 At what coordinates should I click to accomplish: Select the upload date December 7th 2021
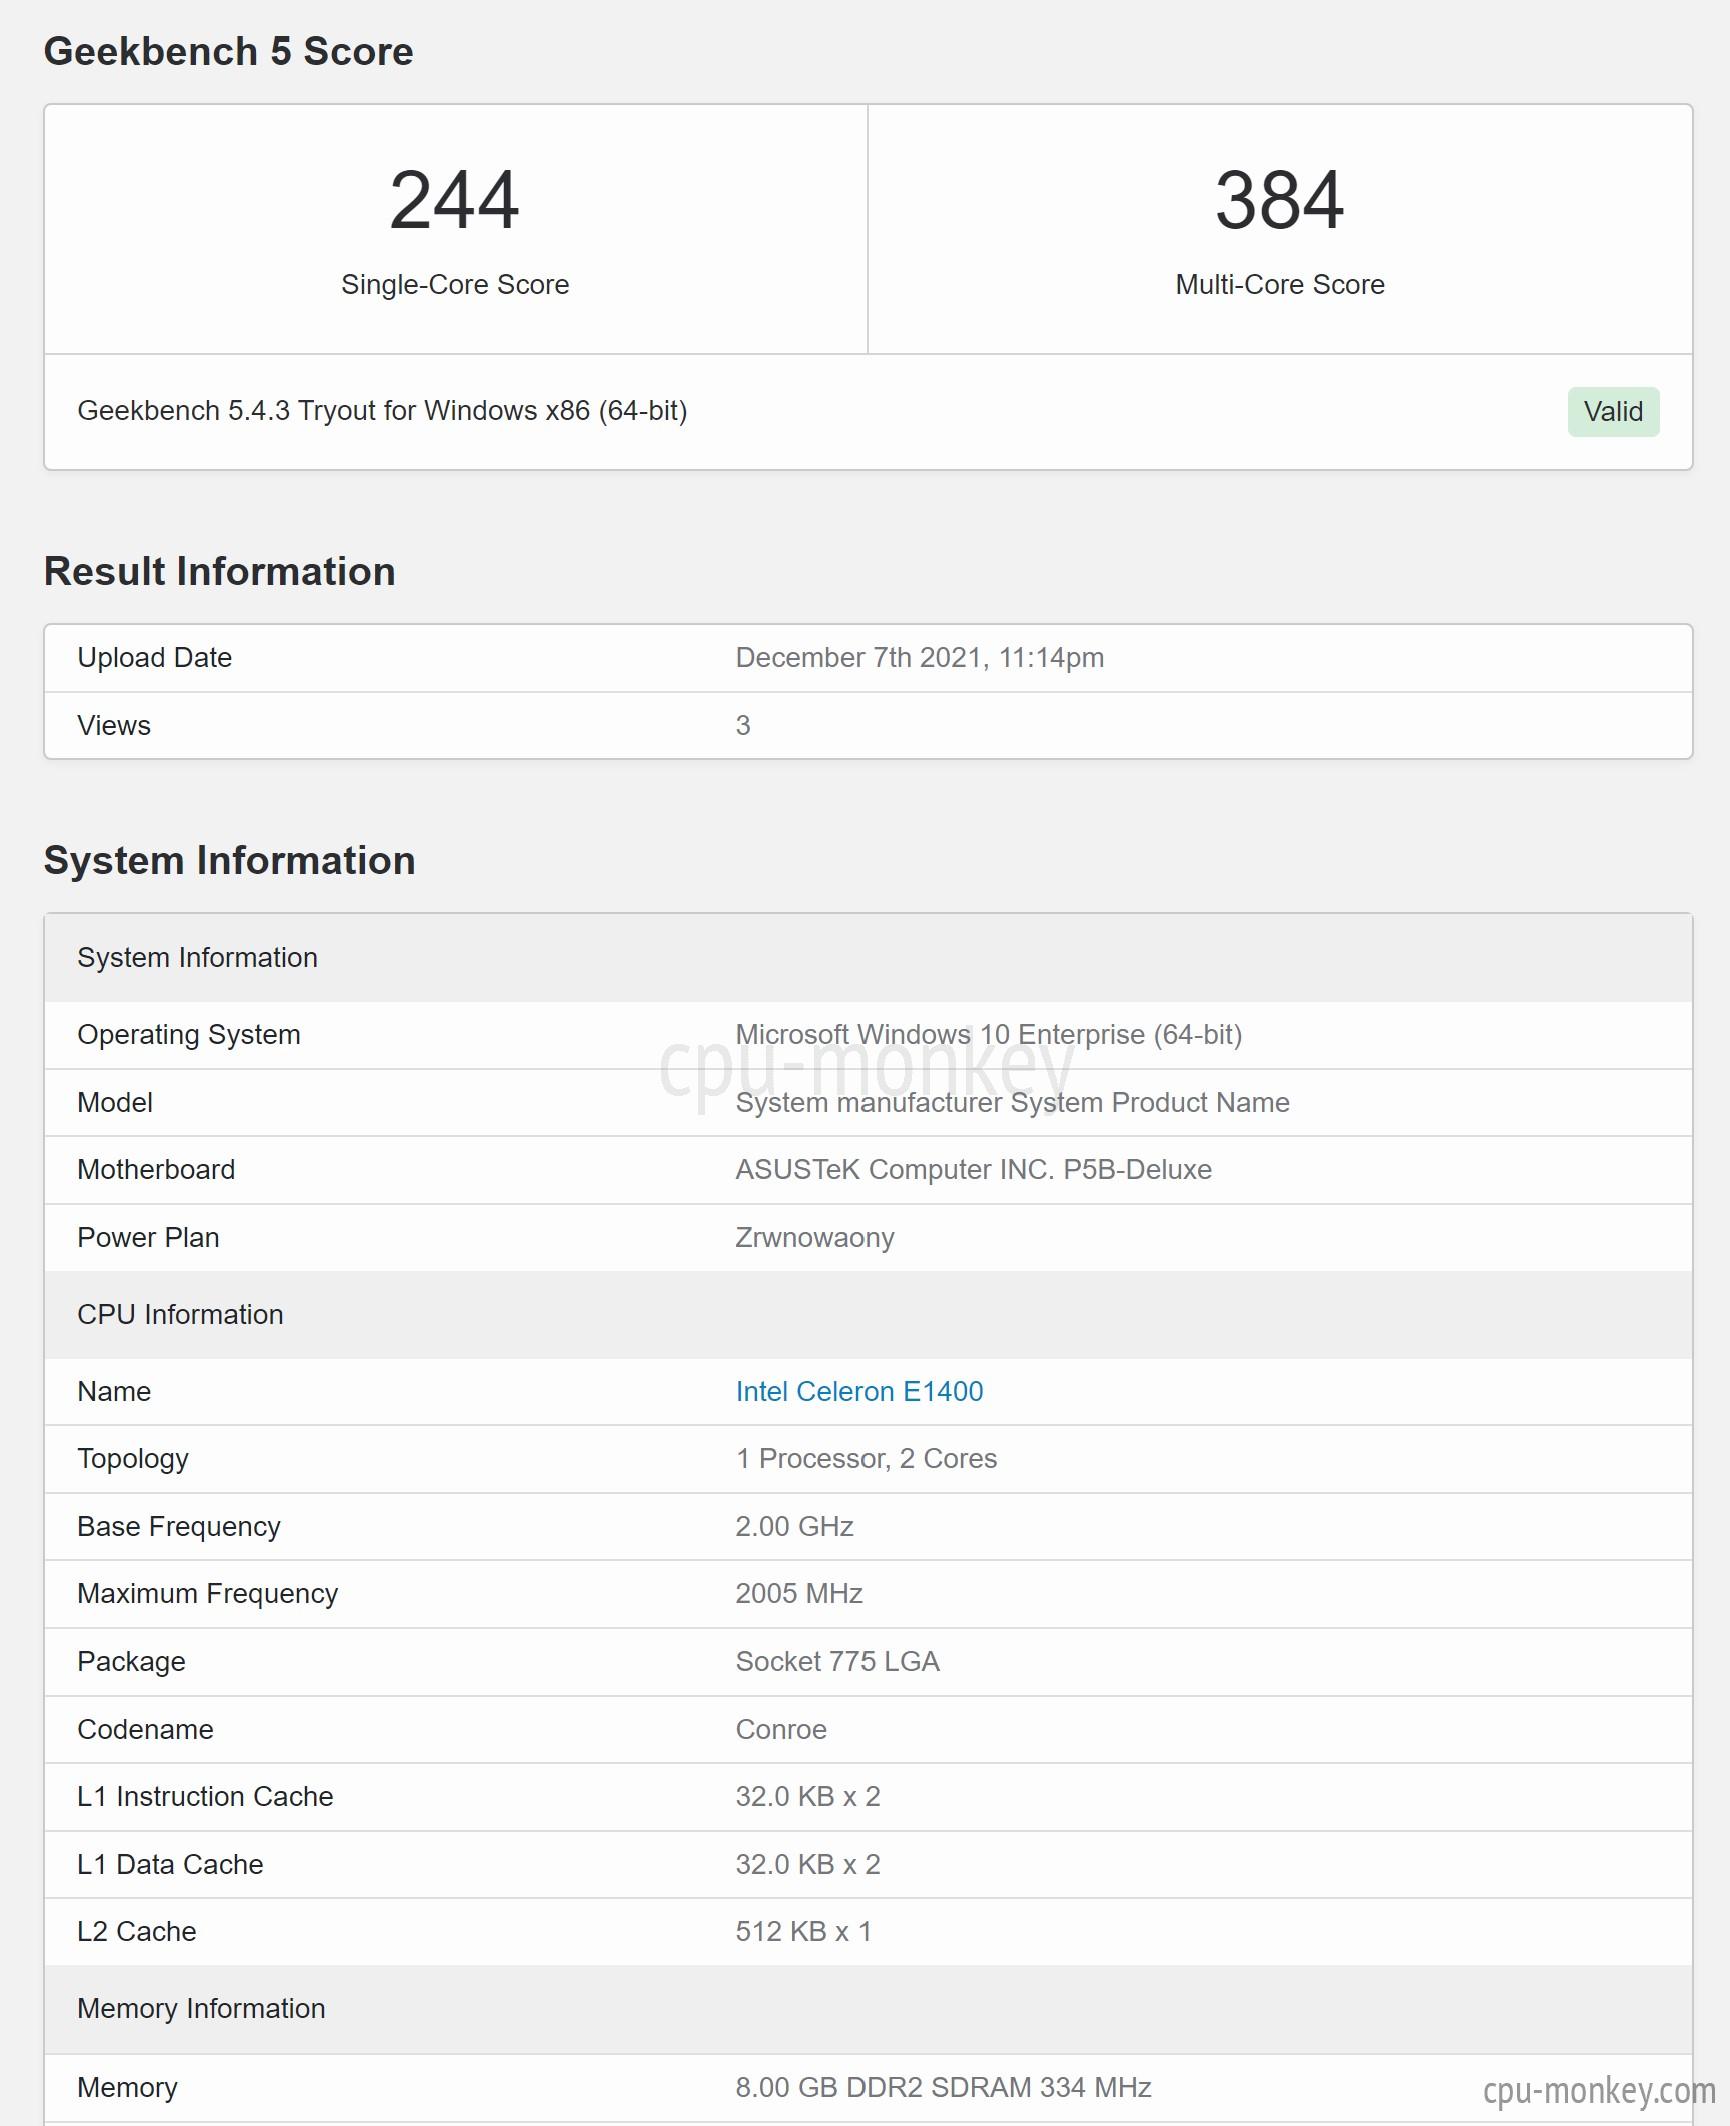pyautogui.click(x=920, y=657)
